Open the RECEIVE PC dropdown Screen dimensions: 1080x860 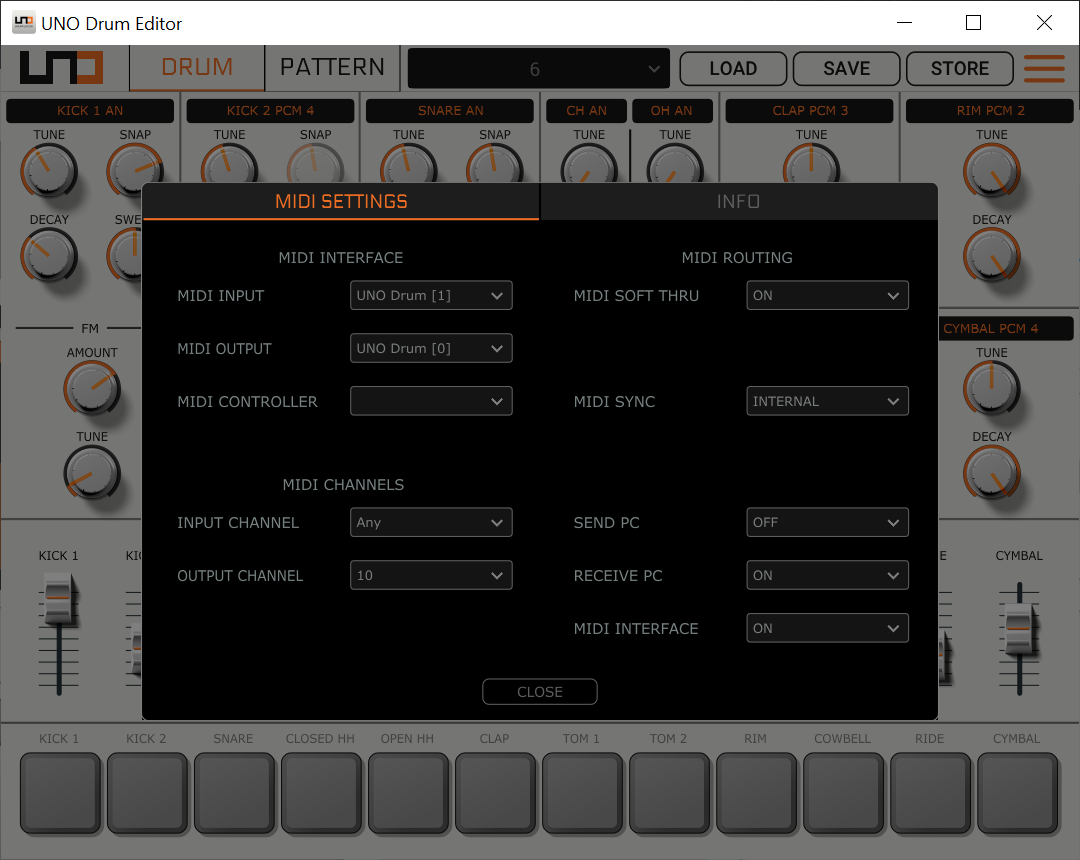pyautogui.click(x=827, y=576)
